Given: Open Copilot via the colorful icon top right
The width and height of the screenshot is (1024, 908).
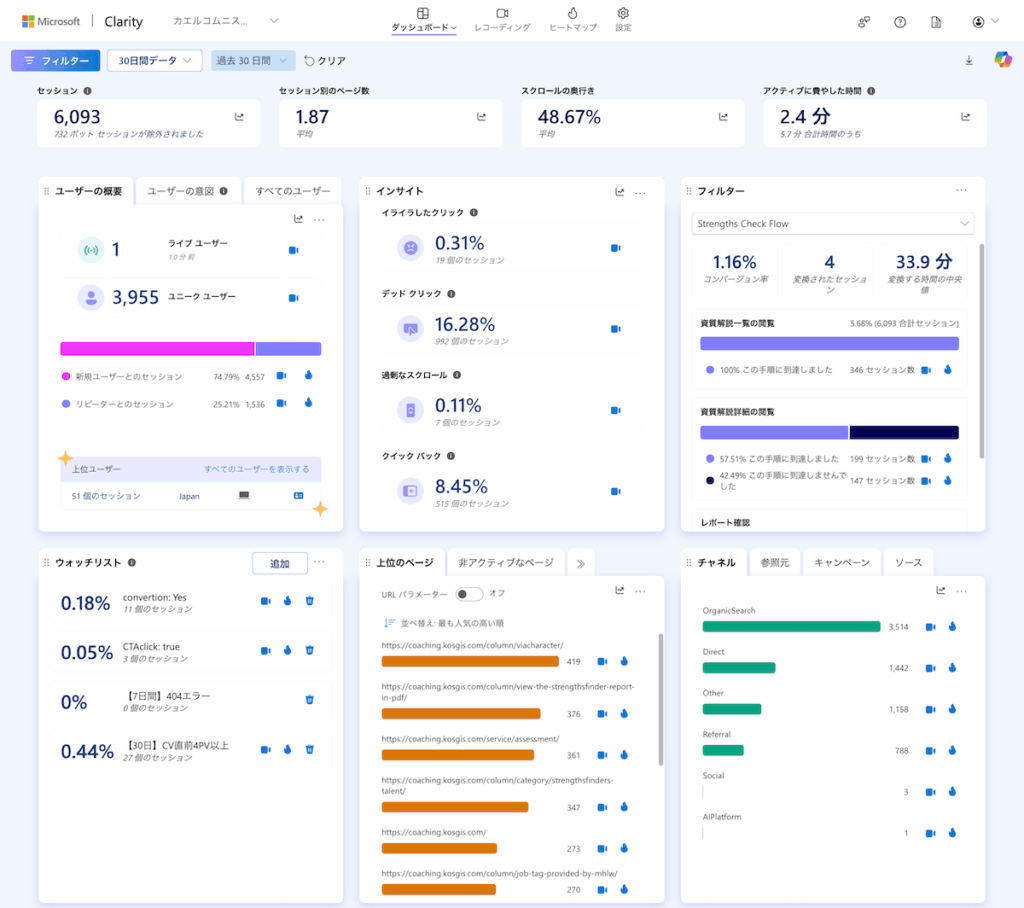Looking at the screenshot, I should (x=1003, y=60).
